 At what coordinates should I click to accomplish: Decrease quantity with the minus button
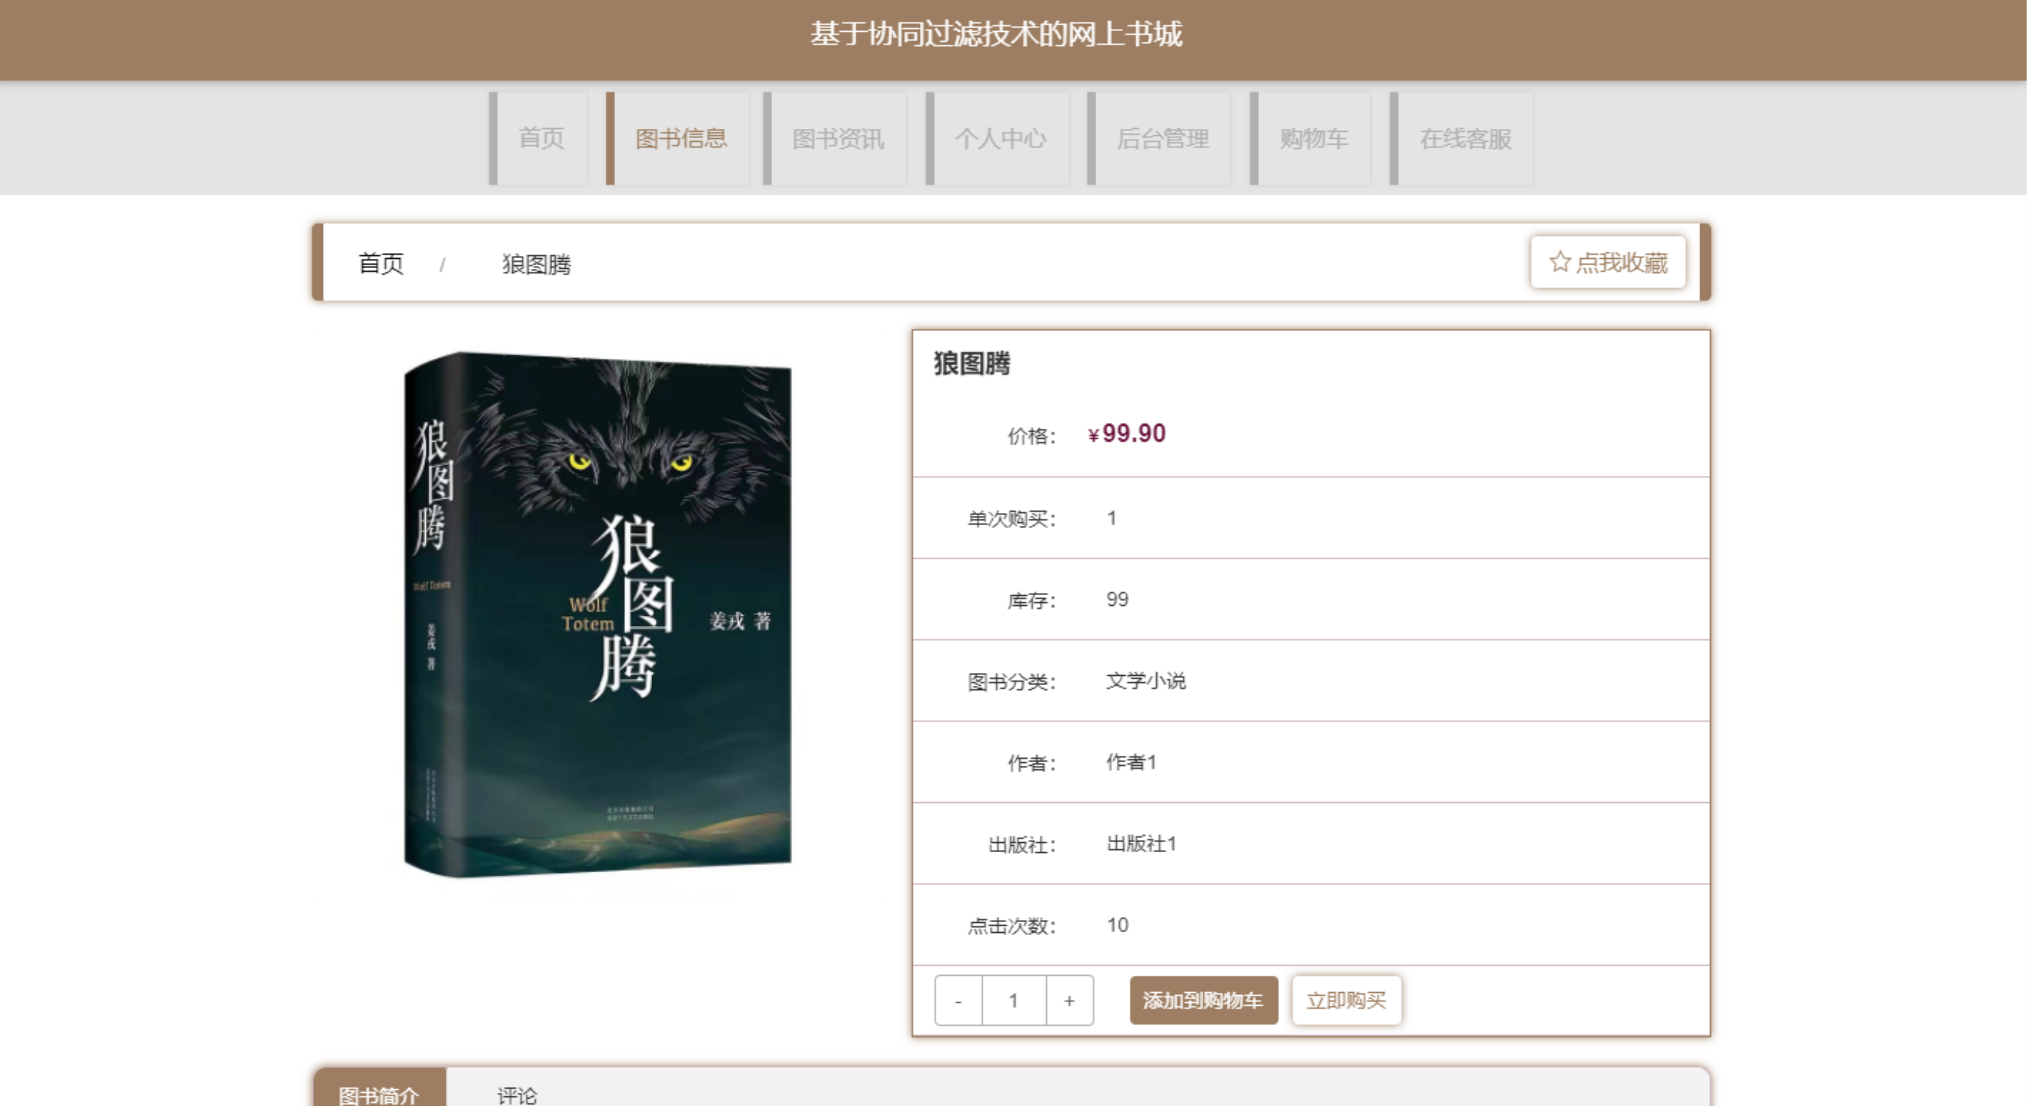[958, 1000]
